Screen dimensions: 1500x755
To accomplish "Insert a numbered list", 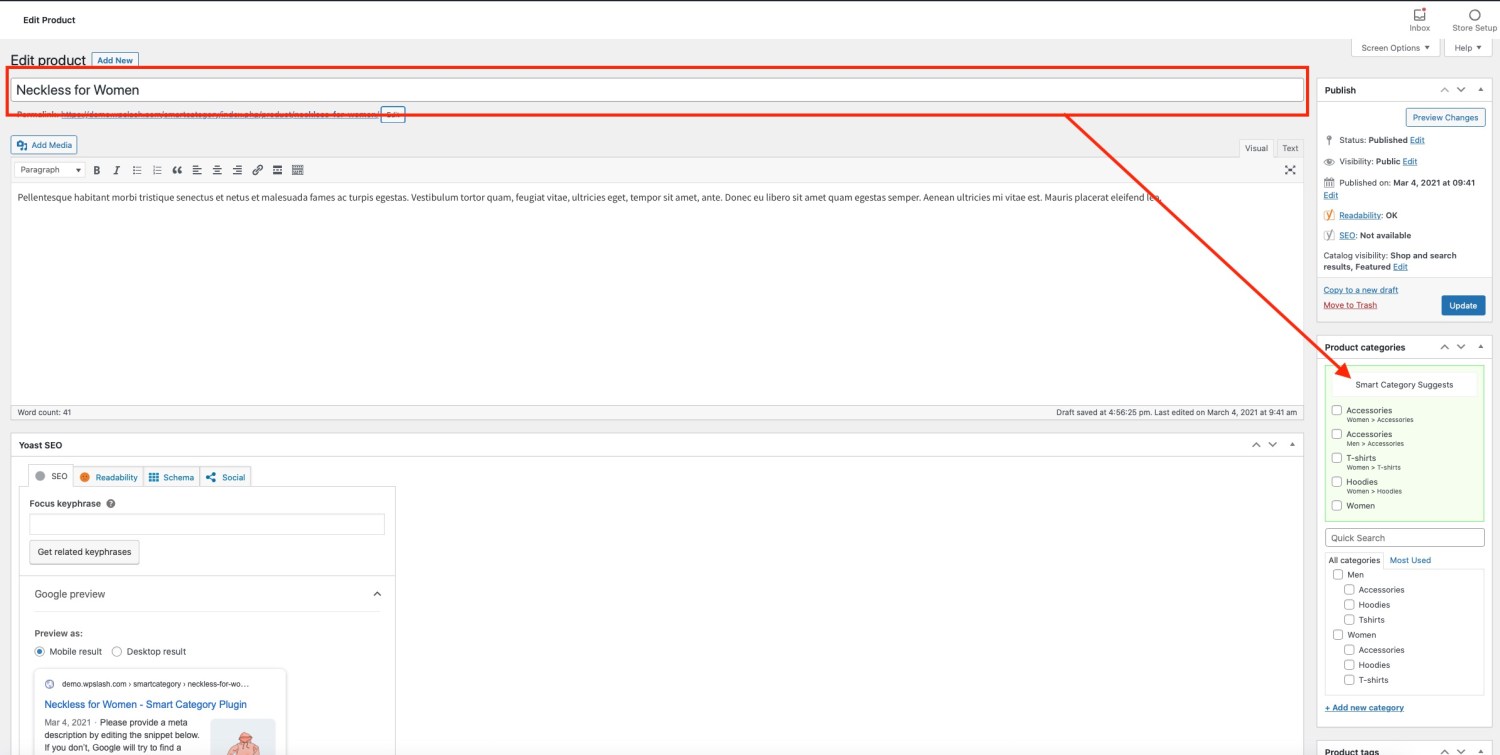I will [157, 170].
